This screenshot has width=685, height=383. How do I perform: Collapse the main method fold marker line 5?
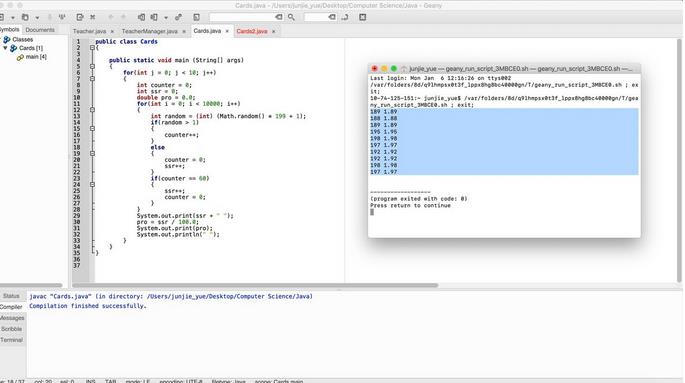tap(92, 66)
